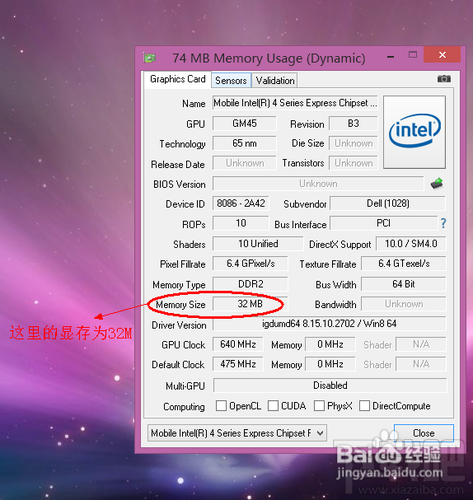Click the Bus Interface question mark
The height and width of the screenshot is (500, 473).
(443, 223)
